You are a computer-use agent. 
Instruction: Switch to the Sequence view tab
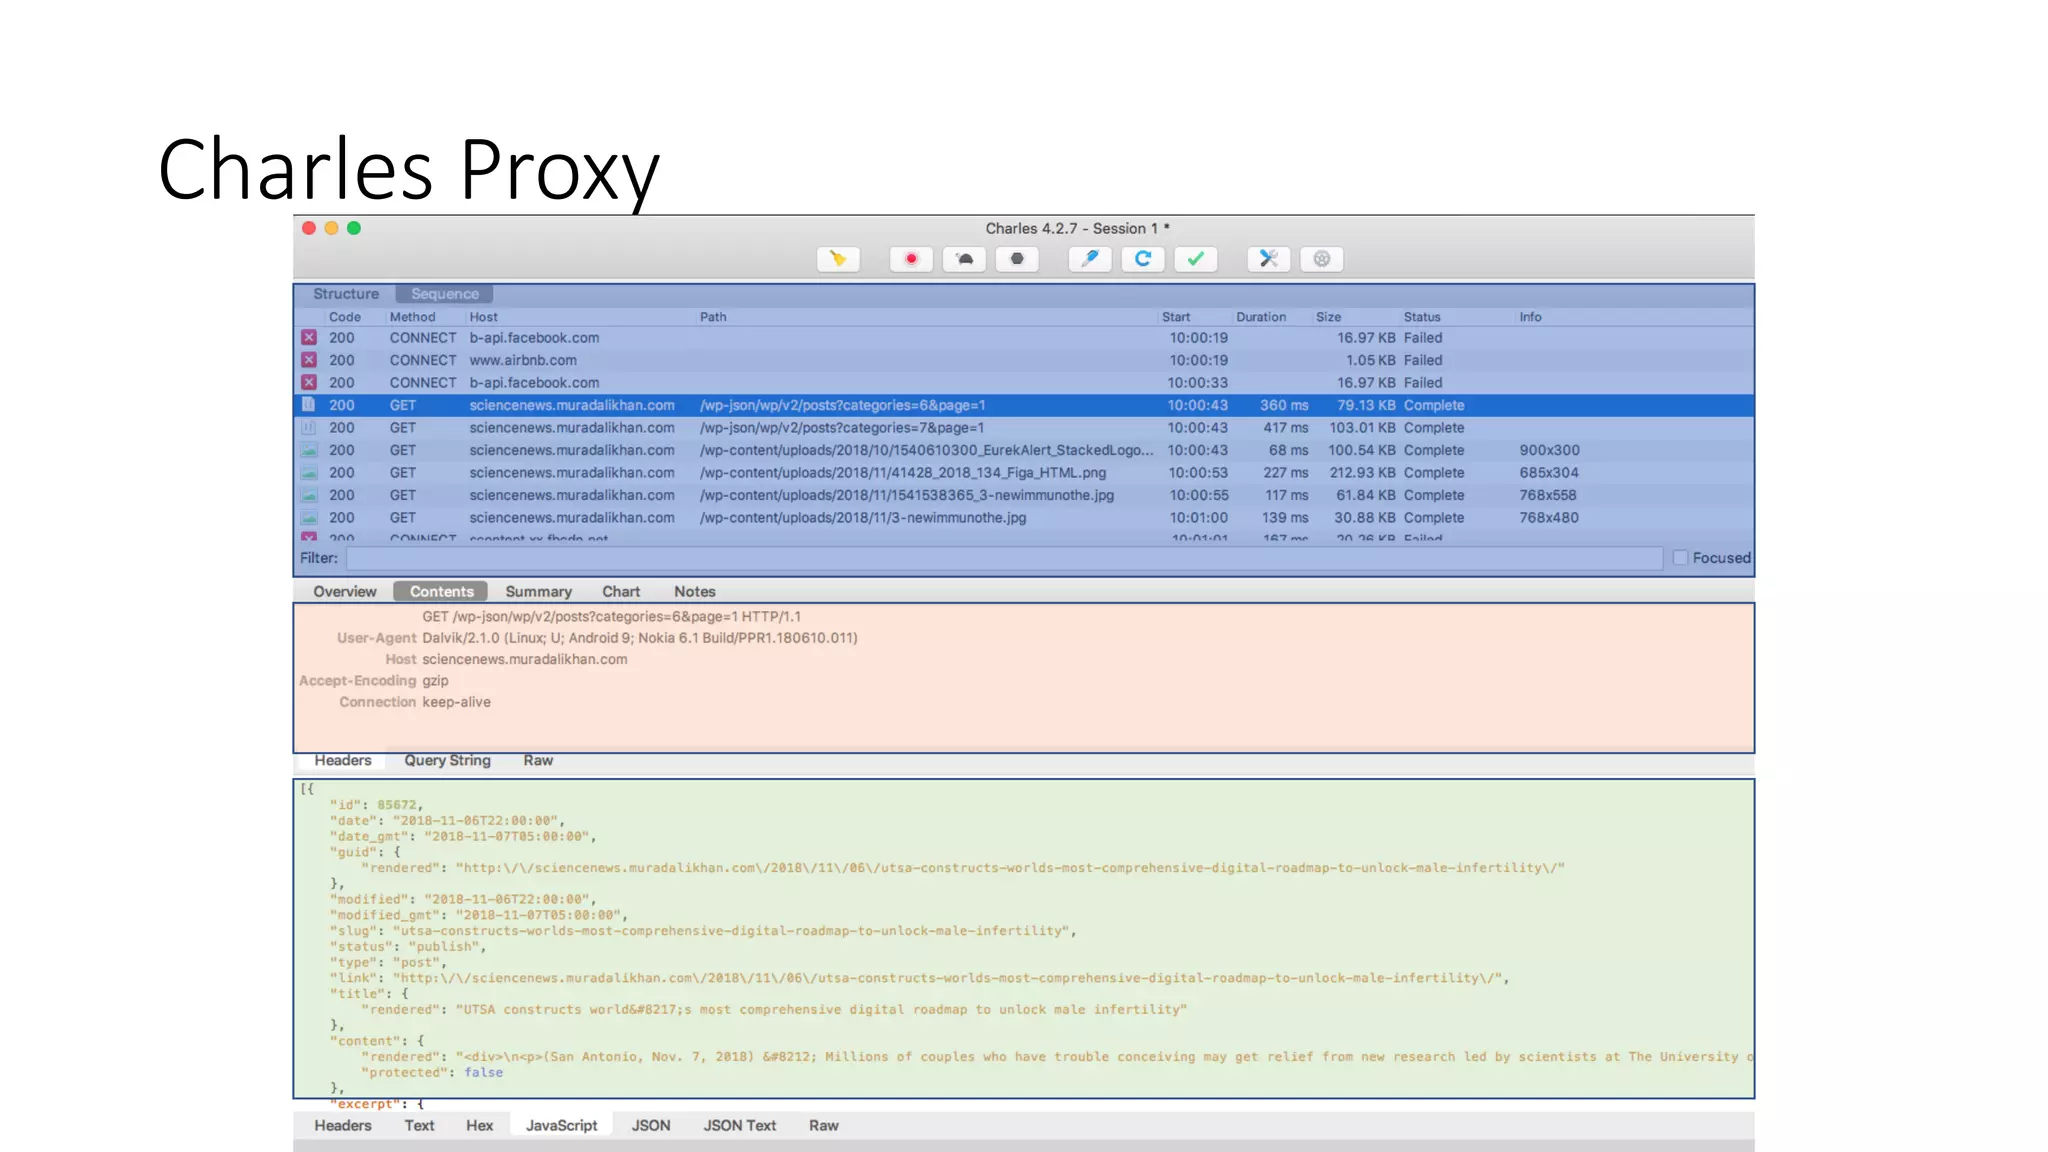(x=445, y=294)
